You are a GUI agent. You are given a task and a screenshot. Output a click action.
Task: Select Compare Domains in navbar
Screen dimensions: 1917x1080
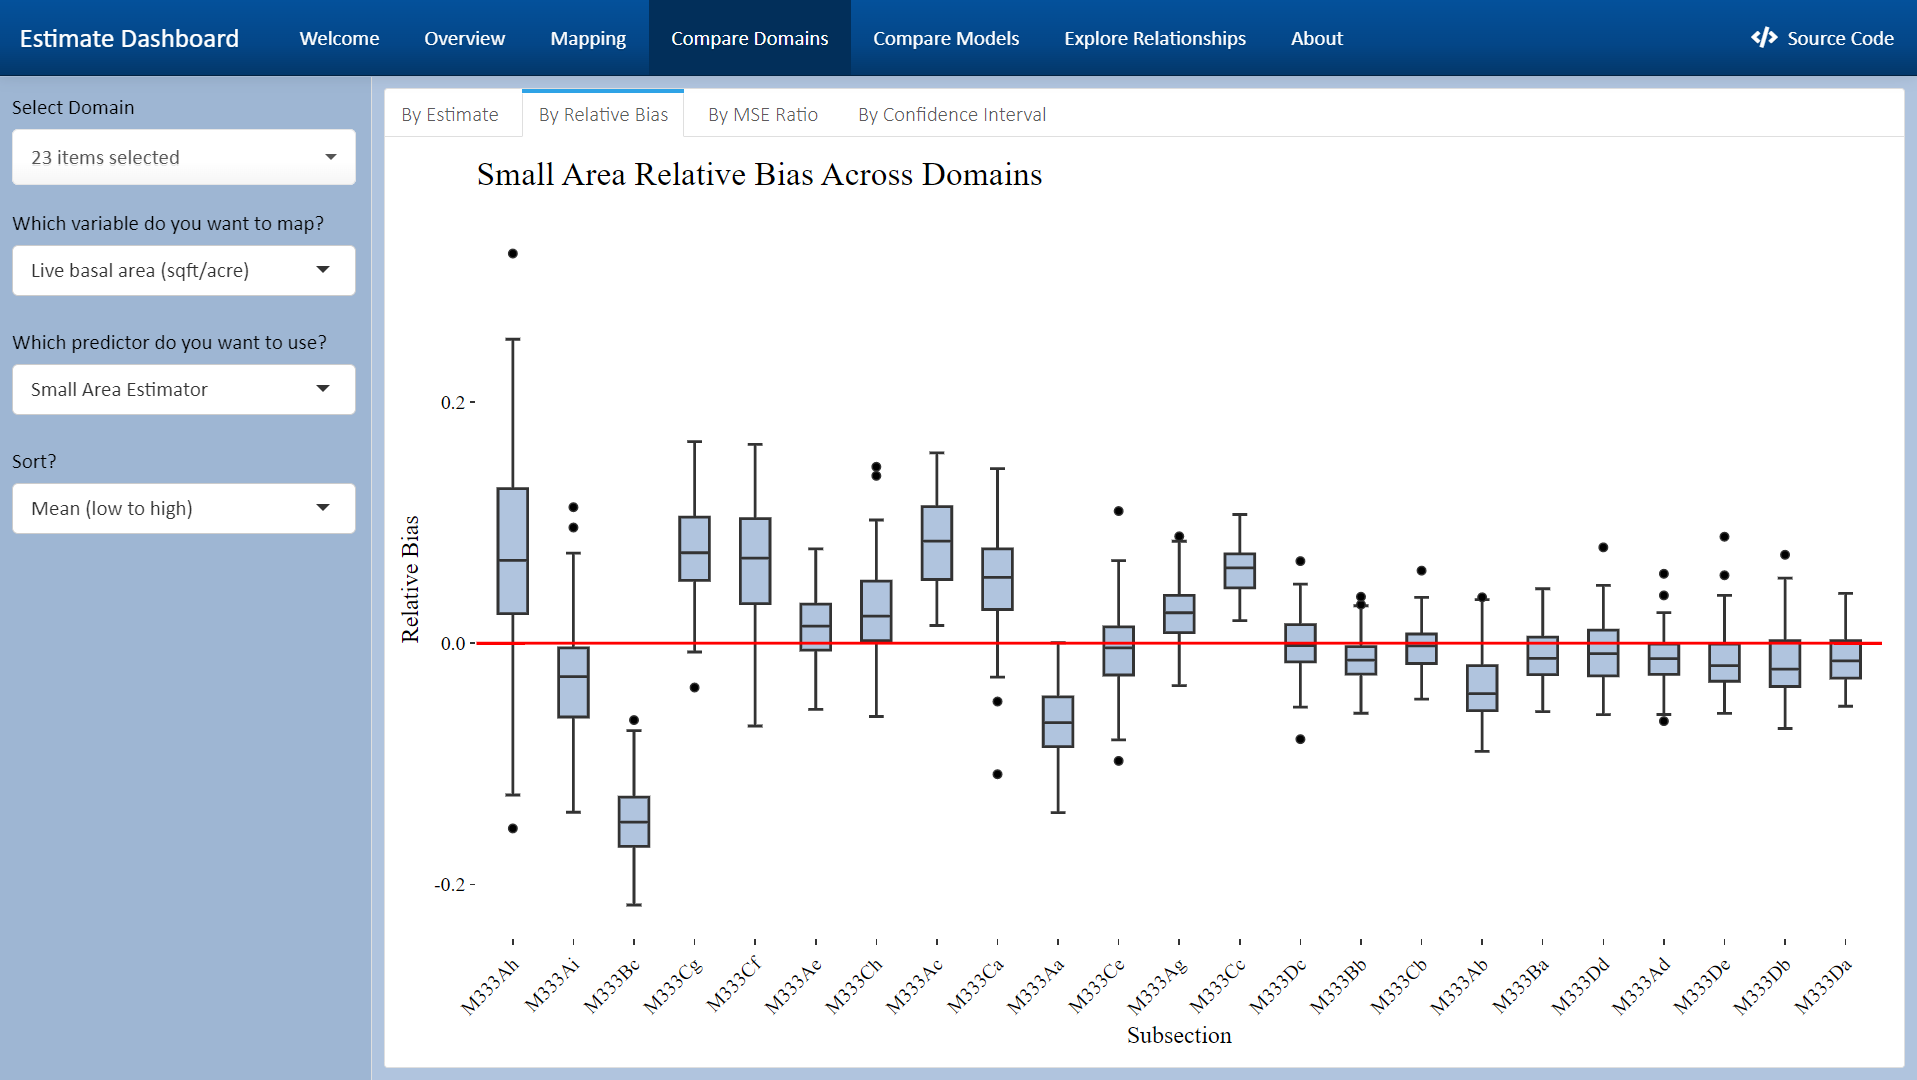point(749,38)
